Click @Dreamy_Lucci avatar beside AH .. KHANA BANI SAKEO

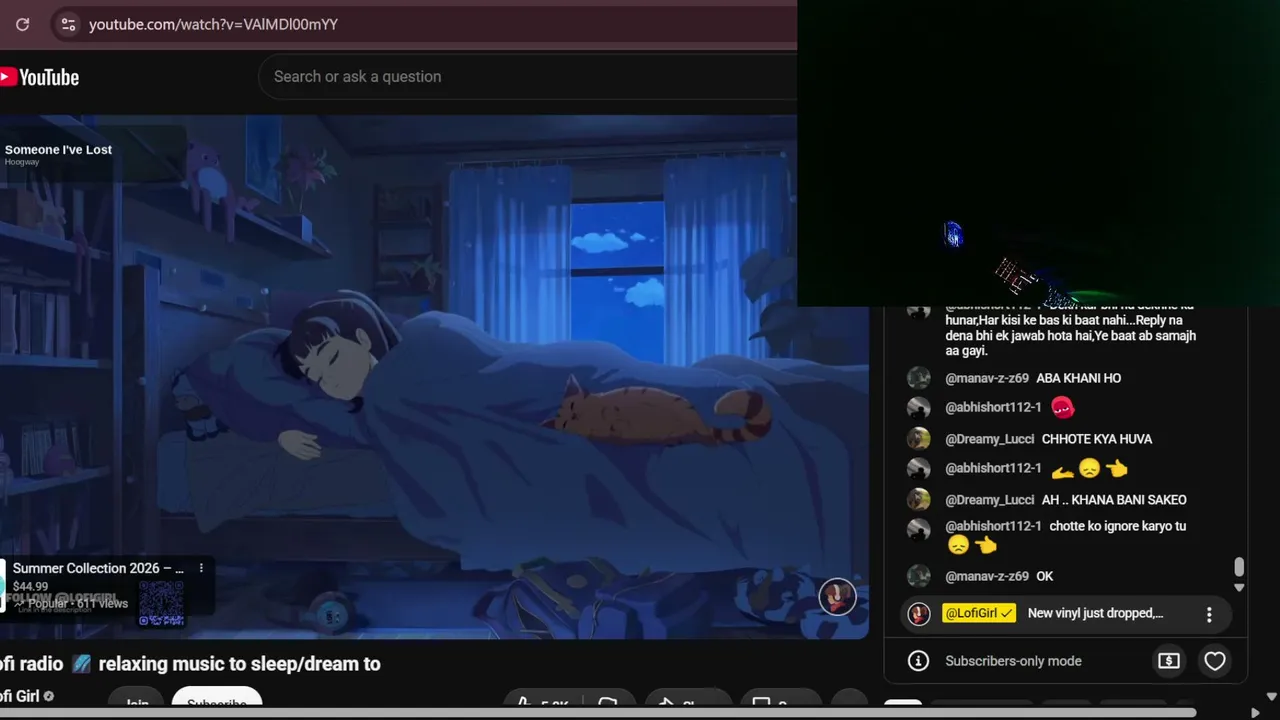click(x=919, y=500)
